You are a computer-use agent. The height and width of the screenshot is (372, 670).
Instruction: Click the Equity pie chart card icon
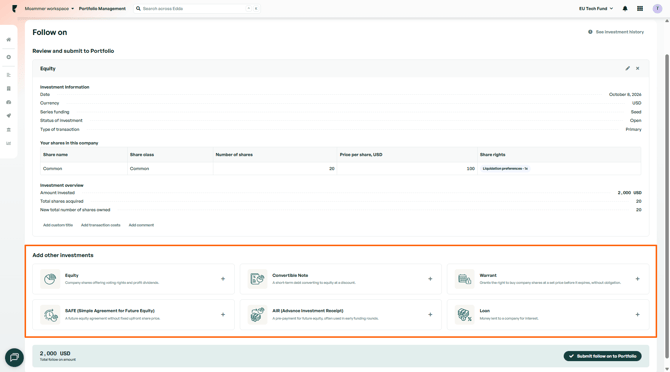(50, 279)
